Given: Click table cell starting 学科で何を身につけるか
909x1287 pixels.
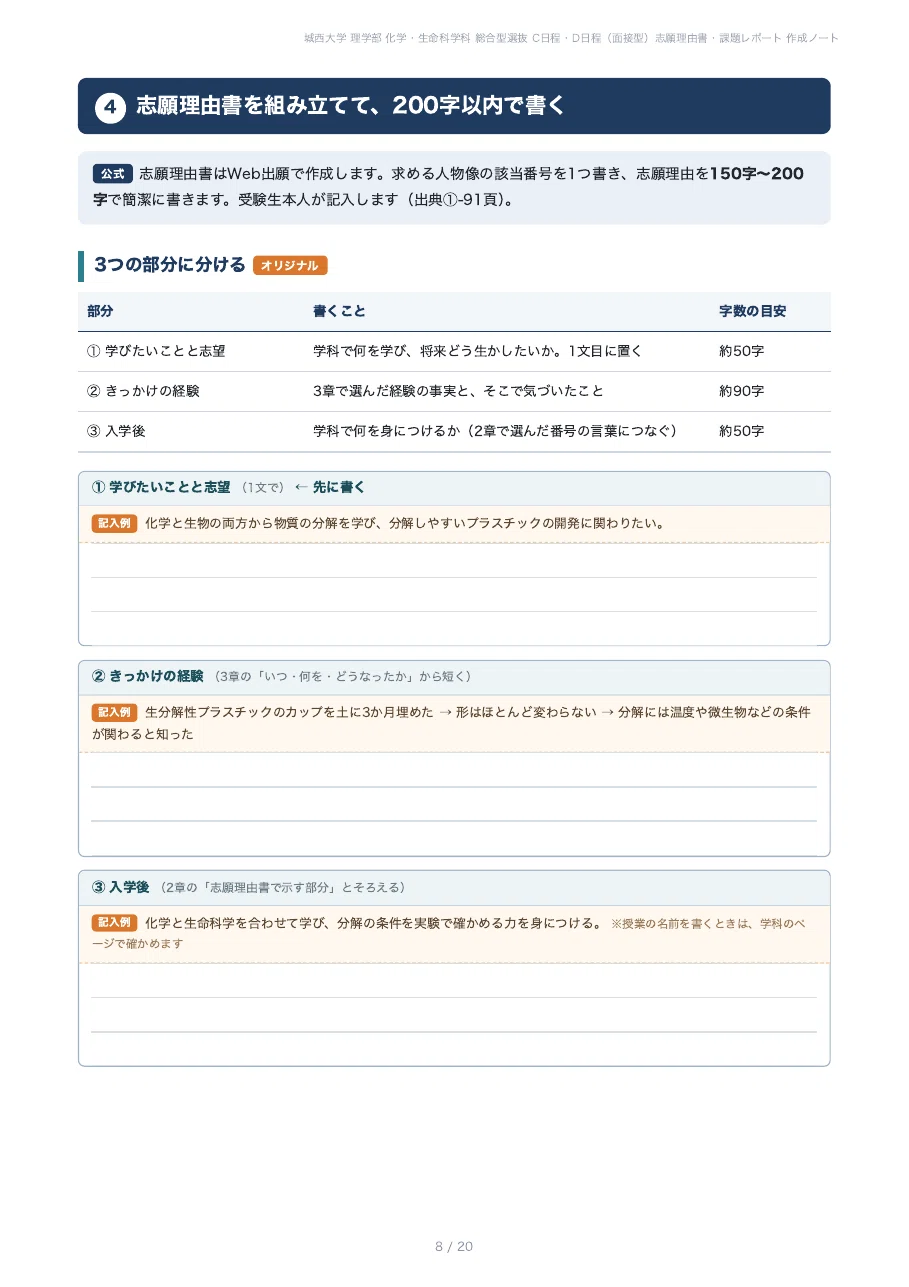Looking at the screenshot, I should point(495,431).
